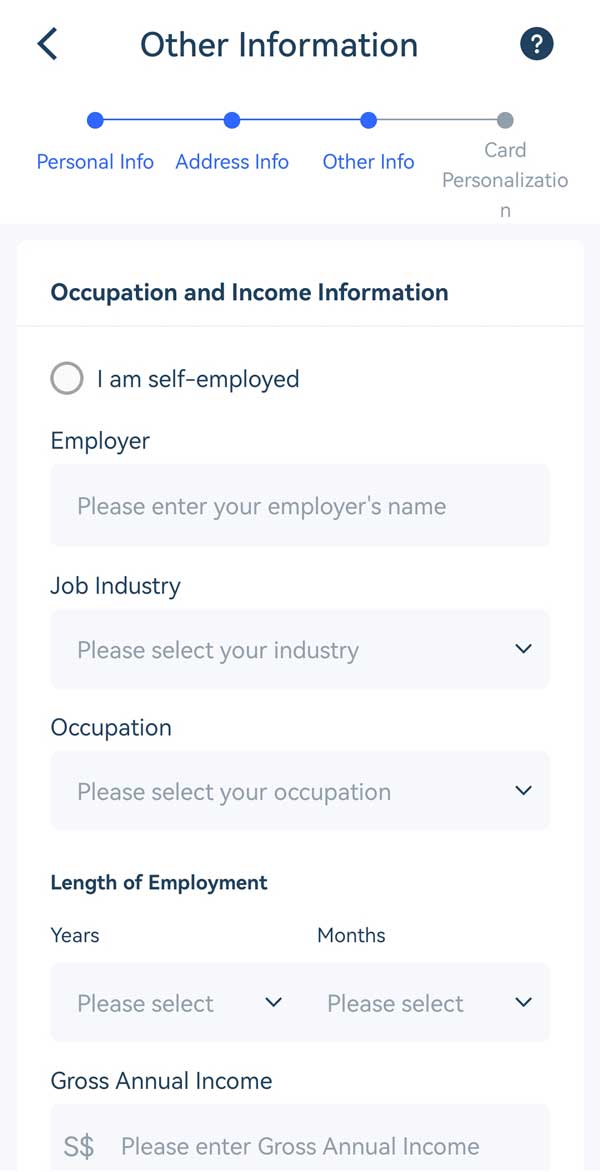Open the Occupation dropdown
The height and width of the screenshot is (1172, 600).
pyautogui.click(x=300, y=791)
